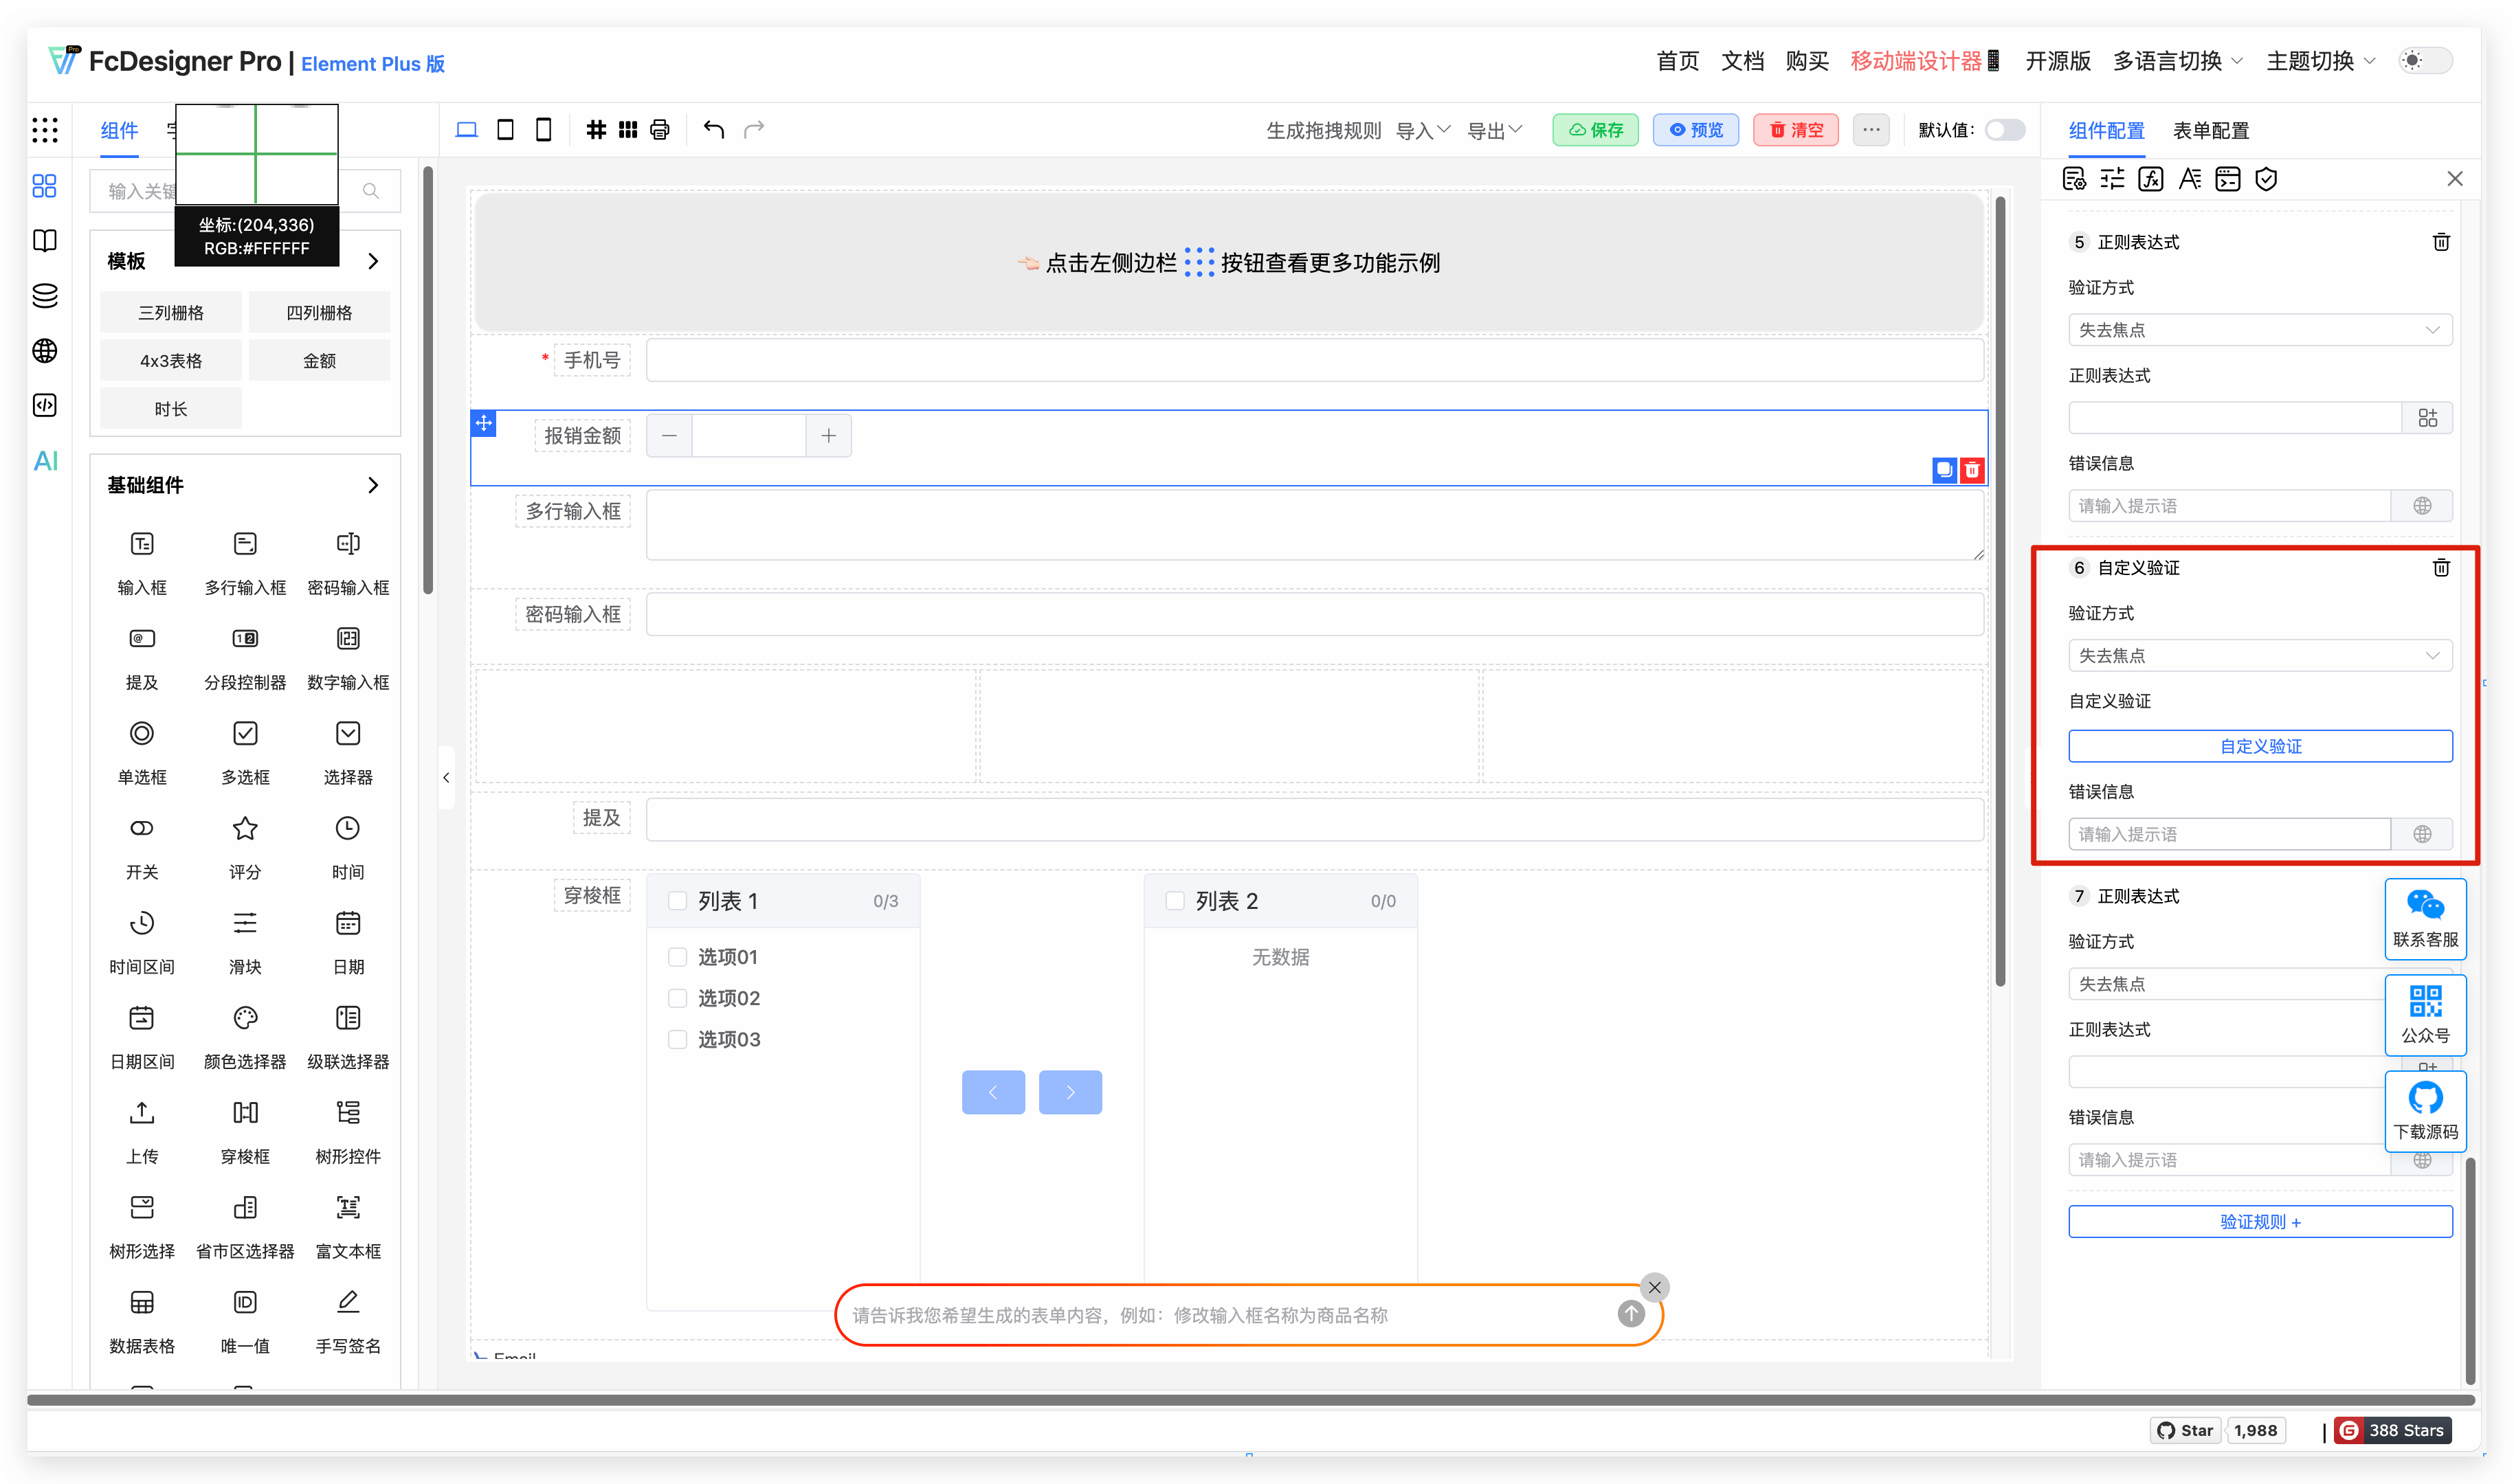Image resolution: width=2514 pixels, height=1484 pixels.
Task: Open the 购买 nav item
Action: point(1807,61)
